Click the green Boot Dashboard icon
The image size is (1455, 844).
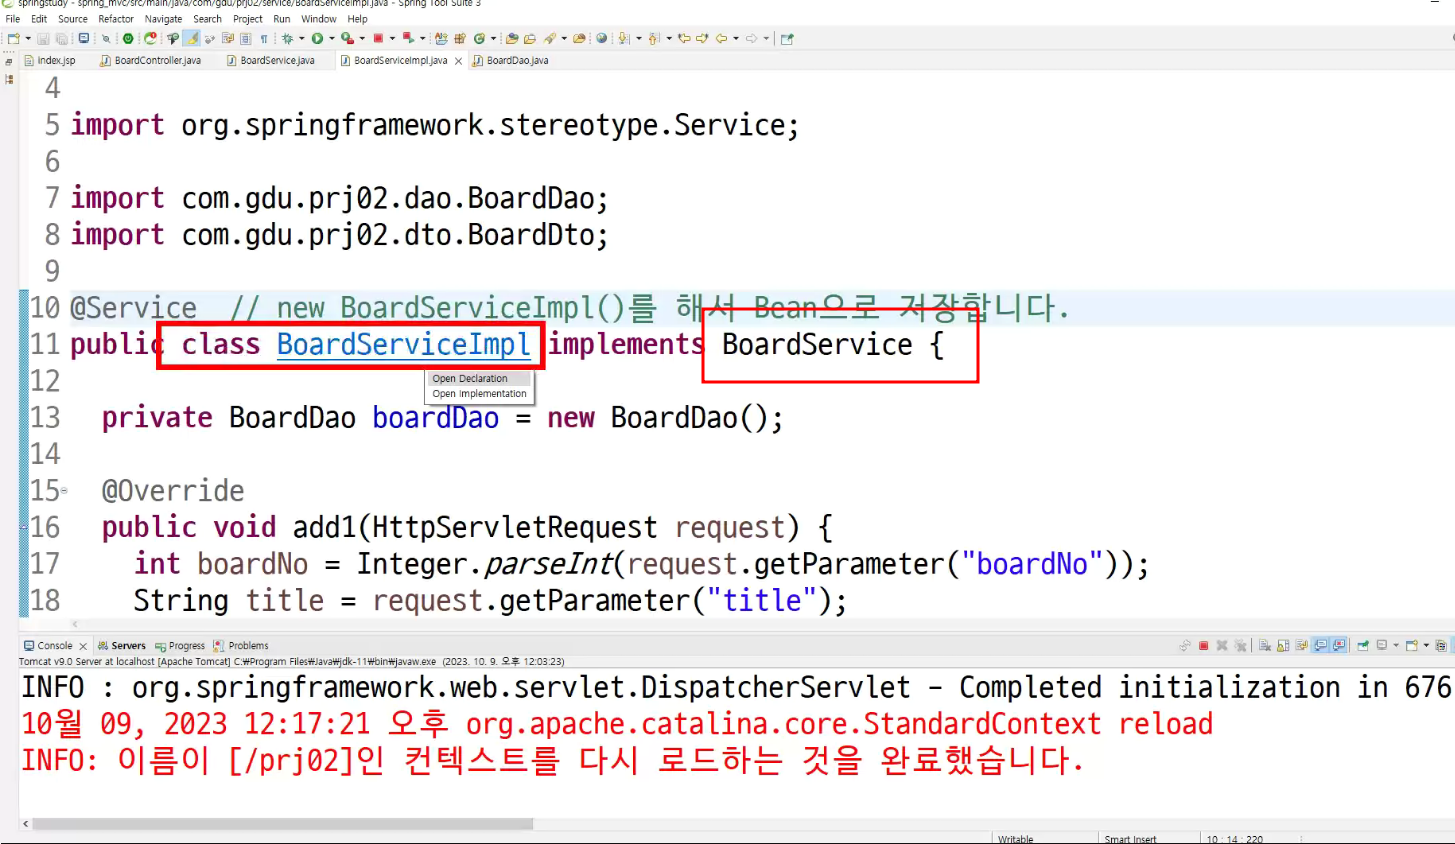(128, 39)
